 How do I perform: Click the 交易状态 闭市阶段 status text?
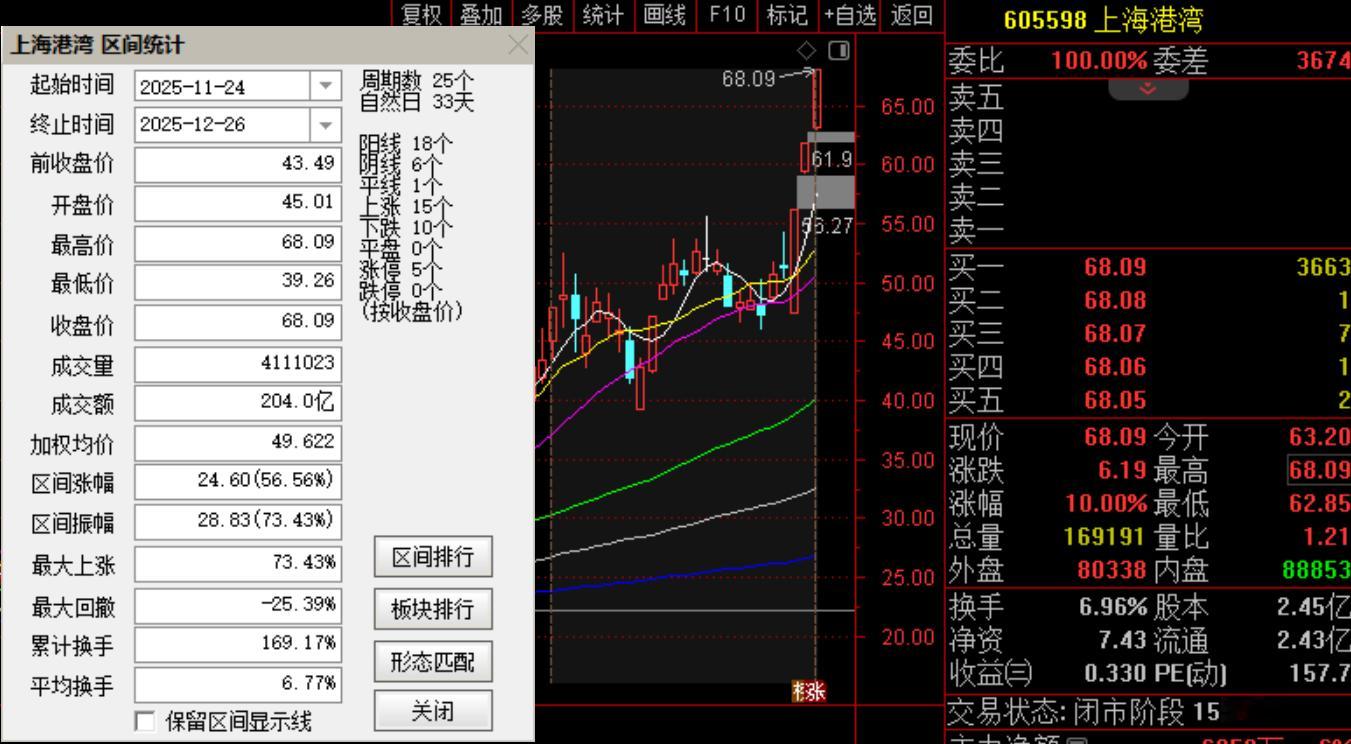click(1083, 713)
